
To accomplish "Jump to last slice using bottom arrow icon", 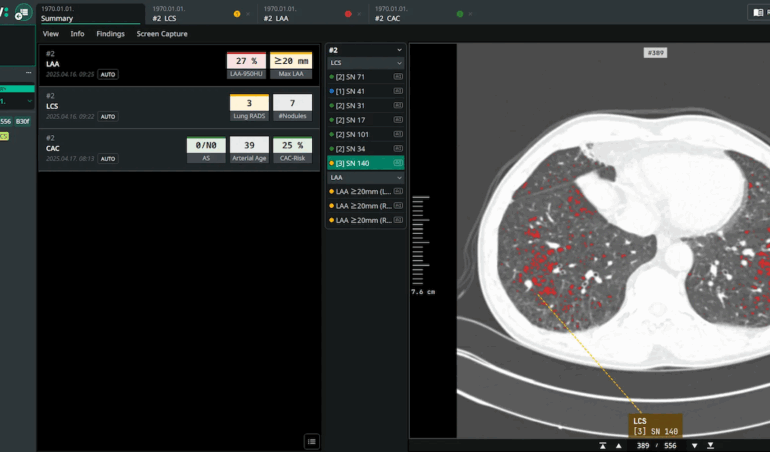I will point(710,445).
